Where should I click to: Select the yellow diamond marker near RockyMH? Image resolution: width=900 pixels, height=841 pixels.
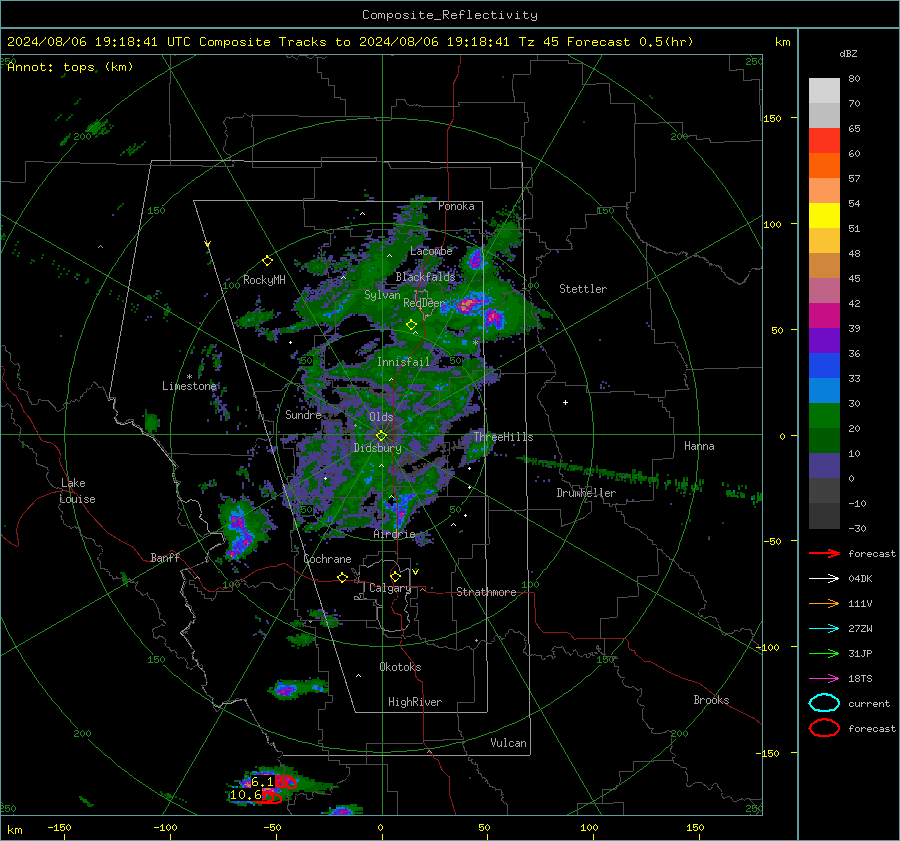click(x=267, y=261)
